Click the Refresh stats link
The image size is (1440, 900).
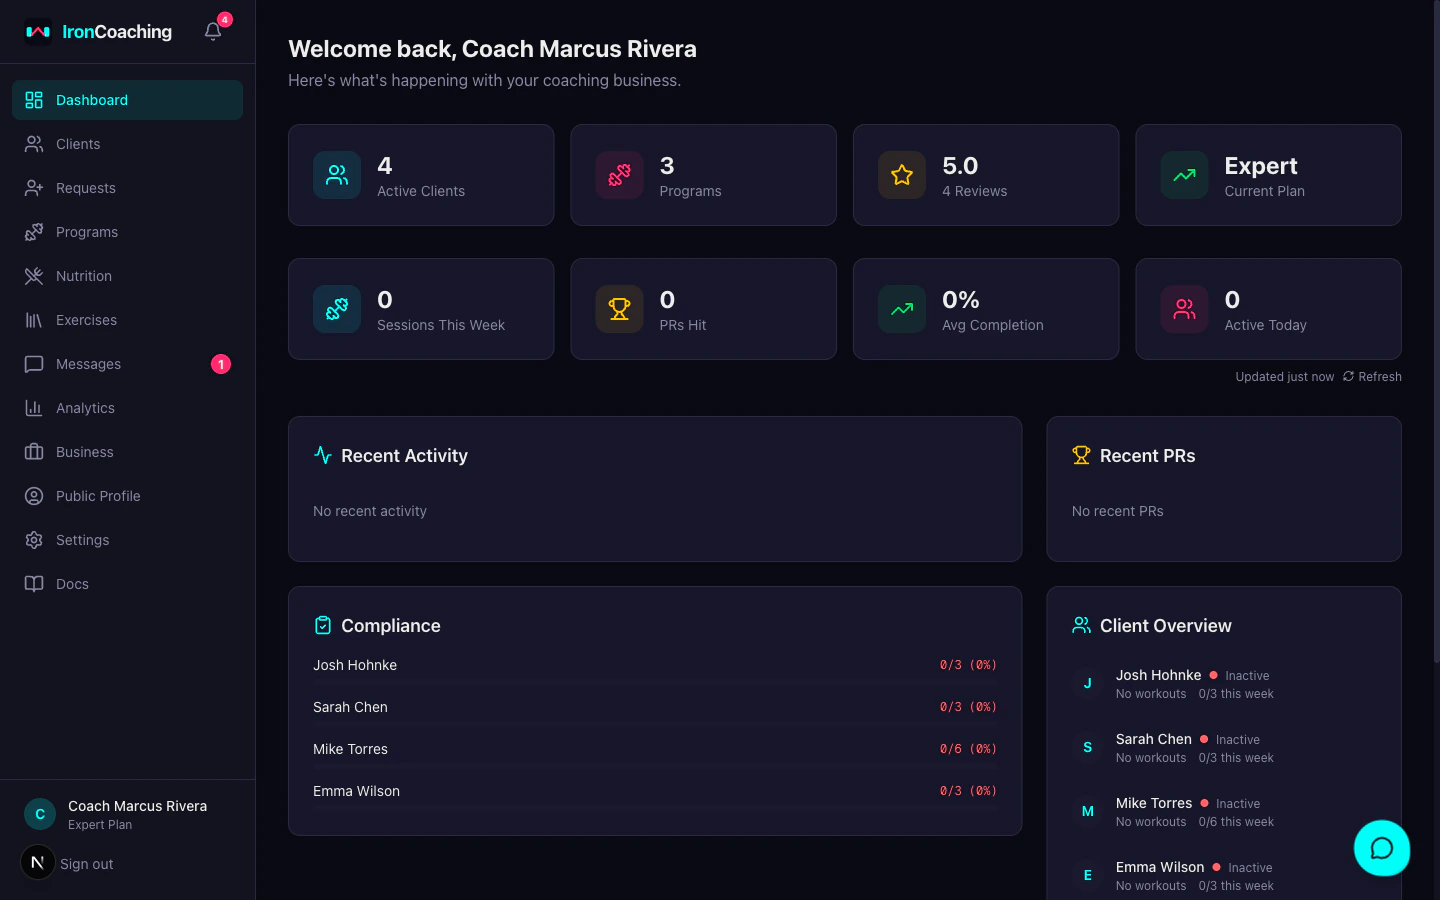coord(1371,376)
